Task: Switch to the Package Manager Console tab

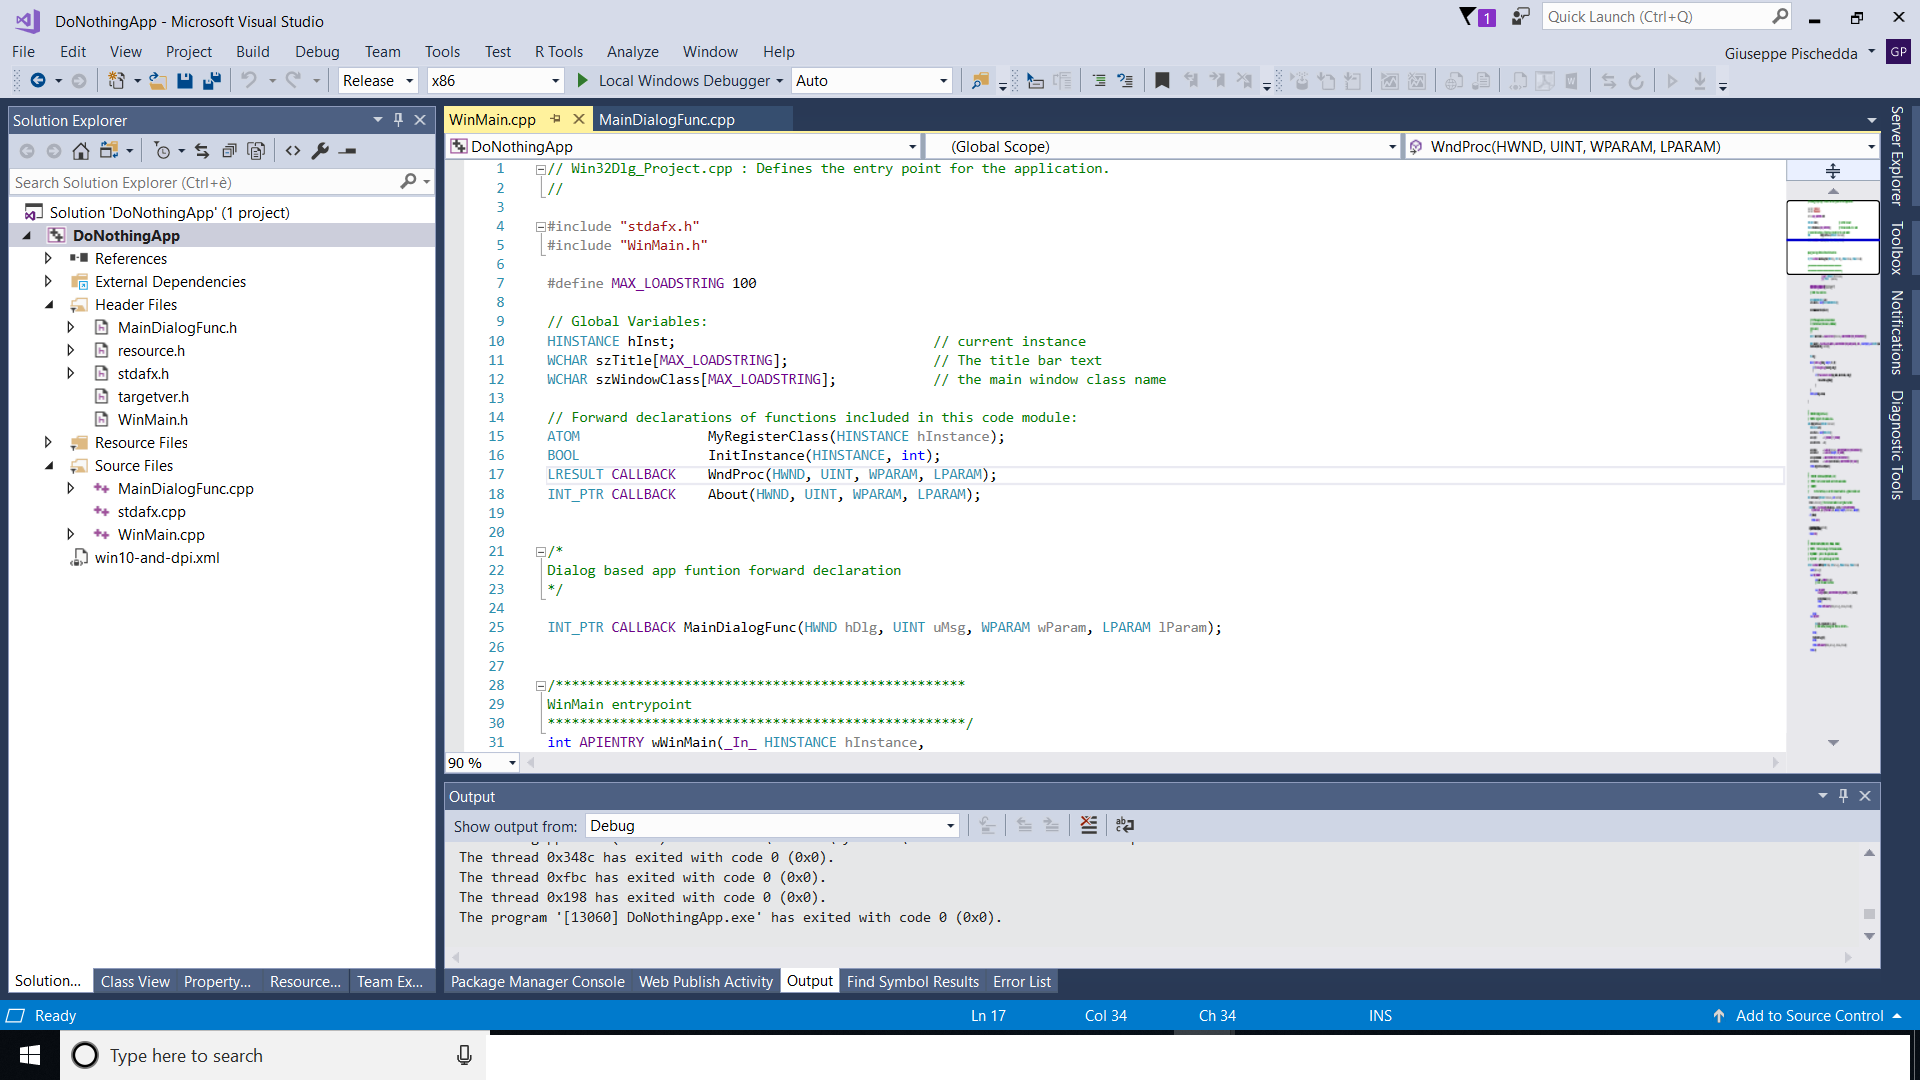Action: point(537,982)
